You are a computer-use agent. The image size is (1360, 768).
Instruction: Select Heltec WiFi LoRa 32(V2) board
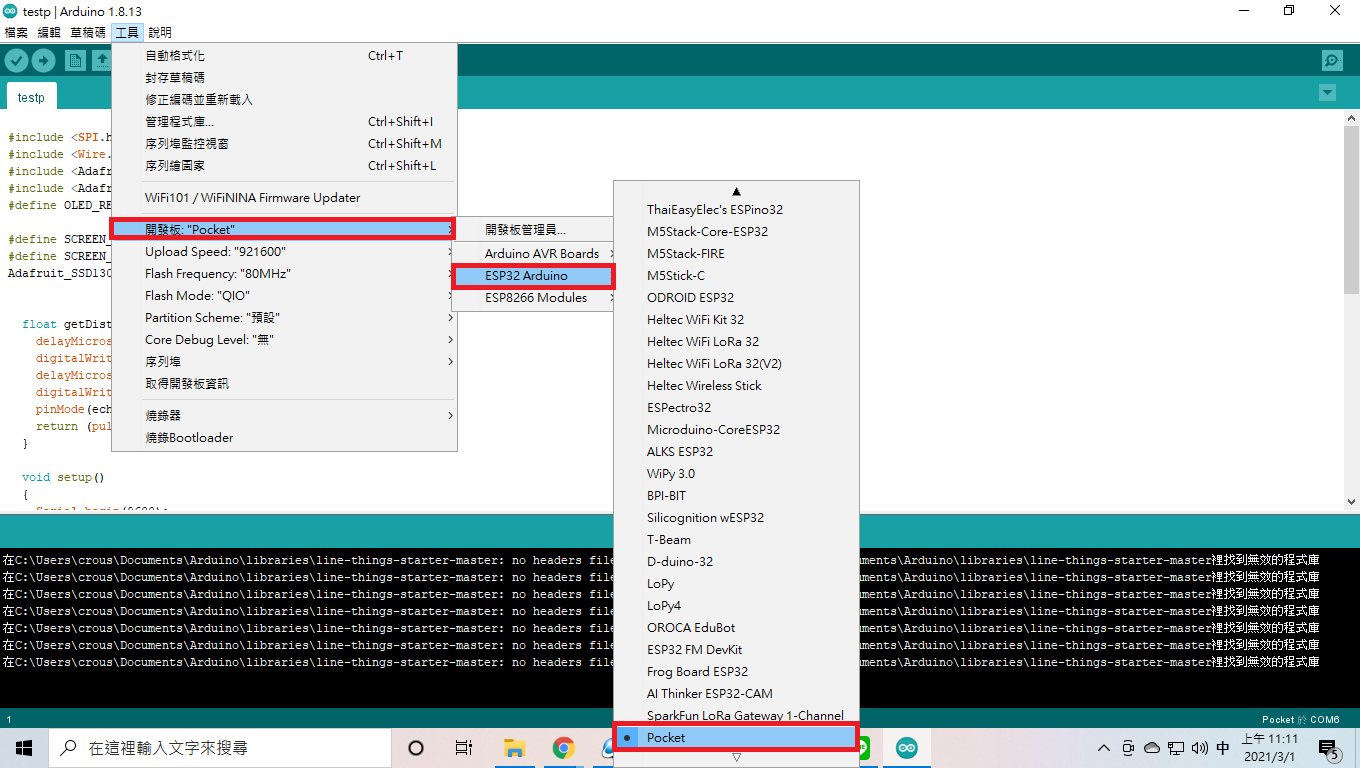tap(737, 364)
